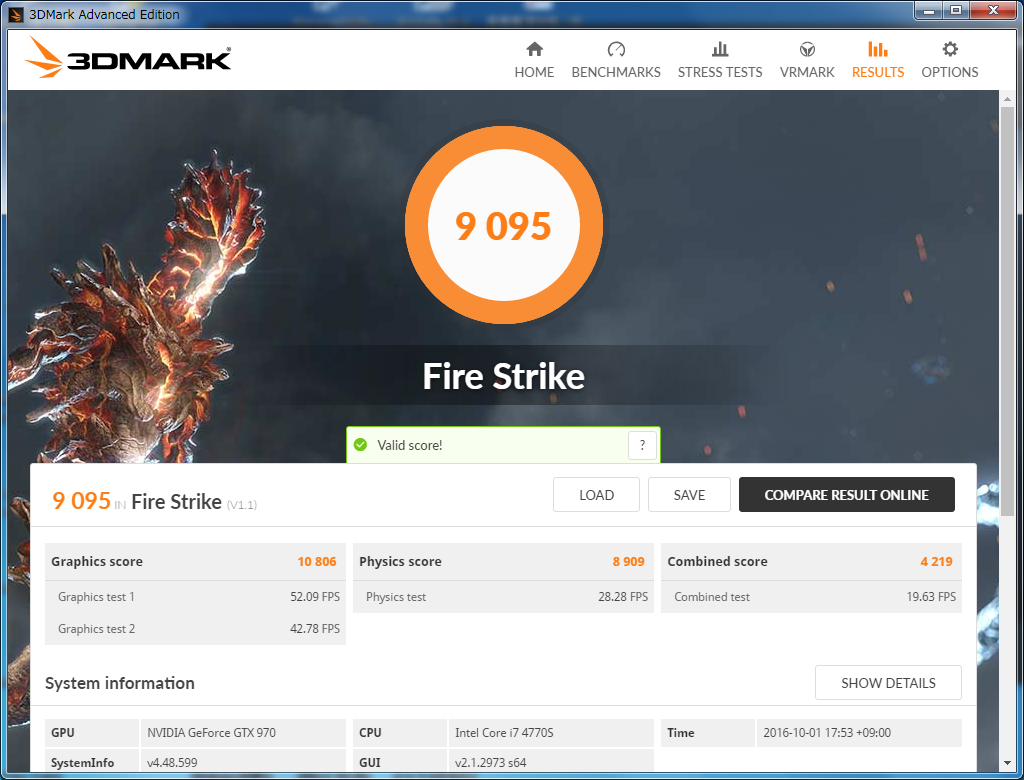Click the System information heading
The image size is (1024, 780).
[x=120, y=683]
